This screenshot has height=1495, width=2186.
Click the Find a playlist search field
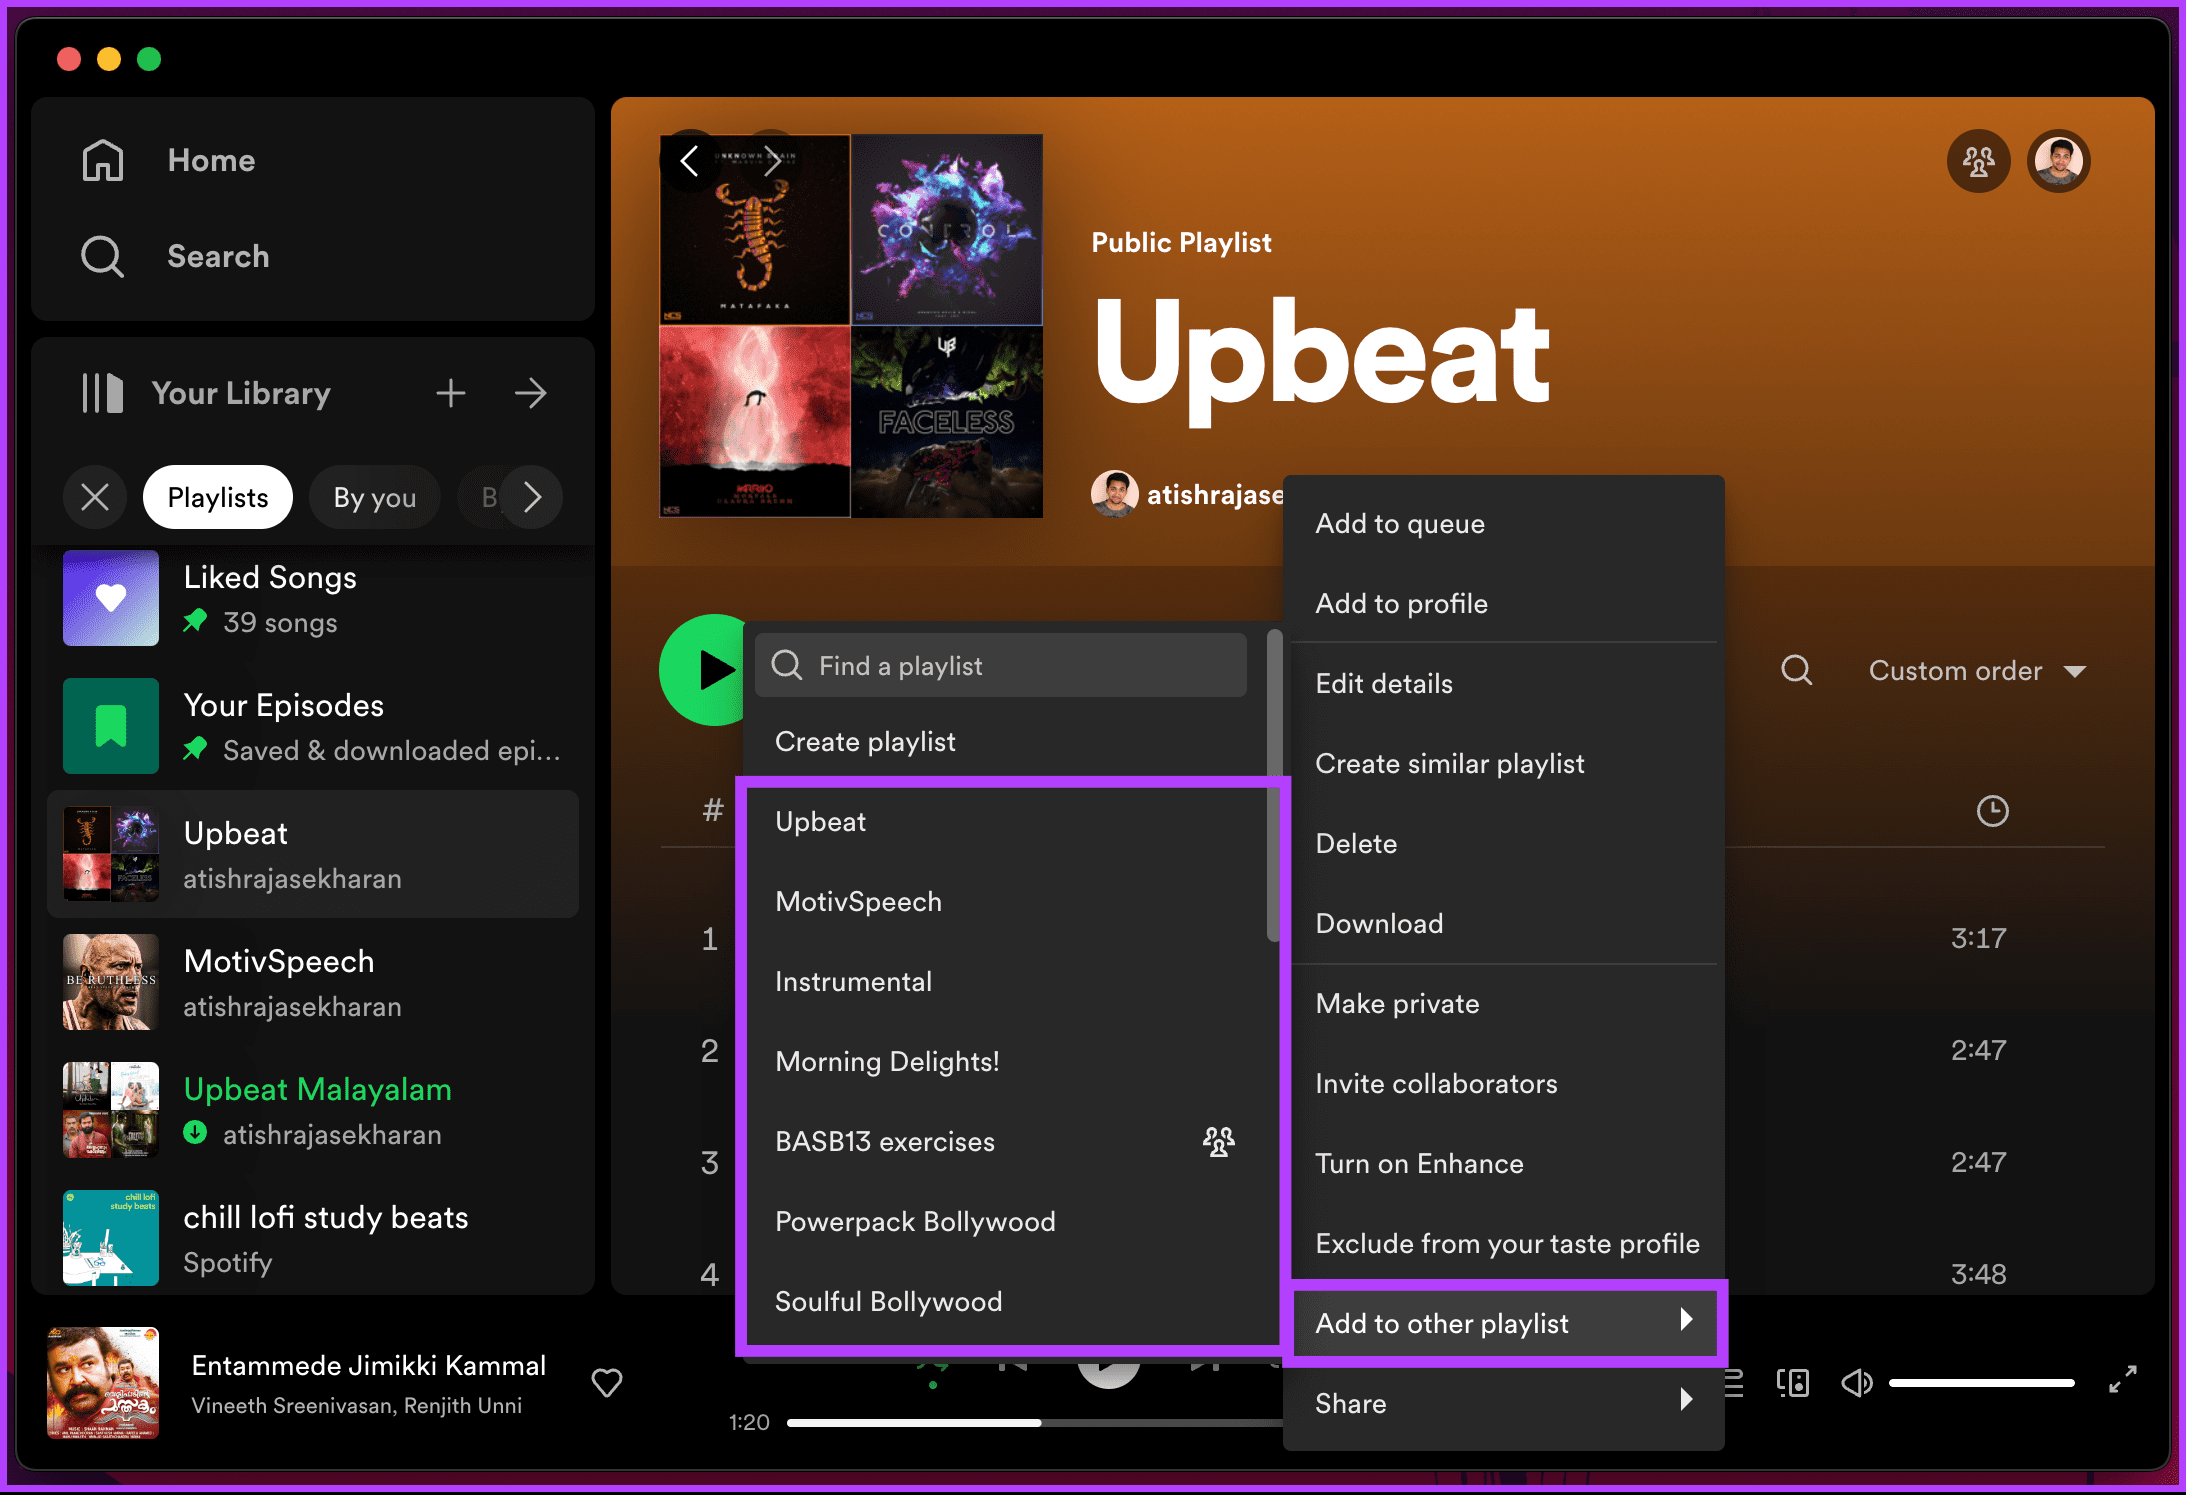(x=1001, y=666)
